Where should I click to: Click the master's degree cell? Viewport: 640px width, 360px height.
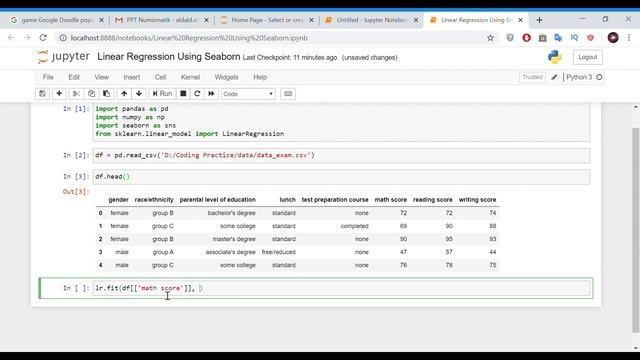pyautogui.click(x=234, y=239)
